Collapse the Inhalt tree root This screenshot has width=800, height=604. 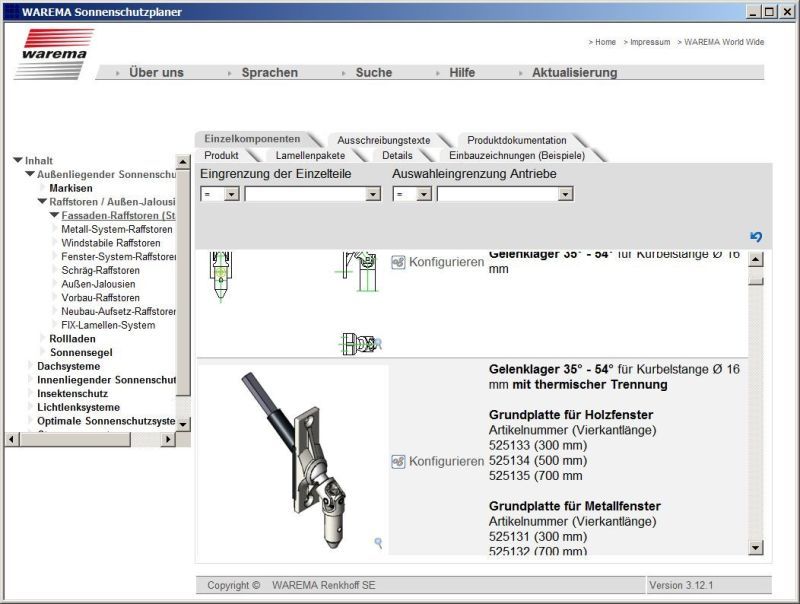[18, 160]
